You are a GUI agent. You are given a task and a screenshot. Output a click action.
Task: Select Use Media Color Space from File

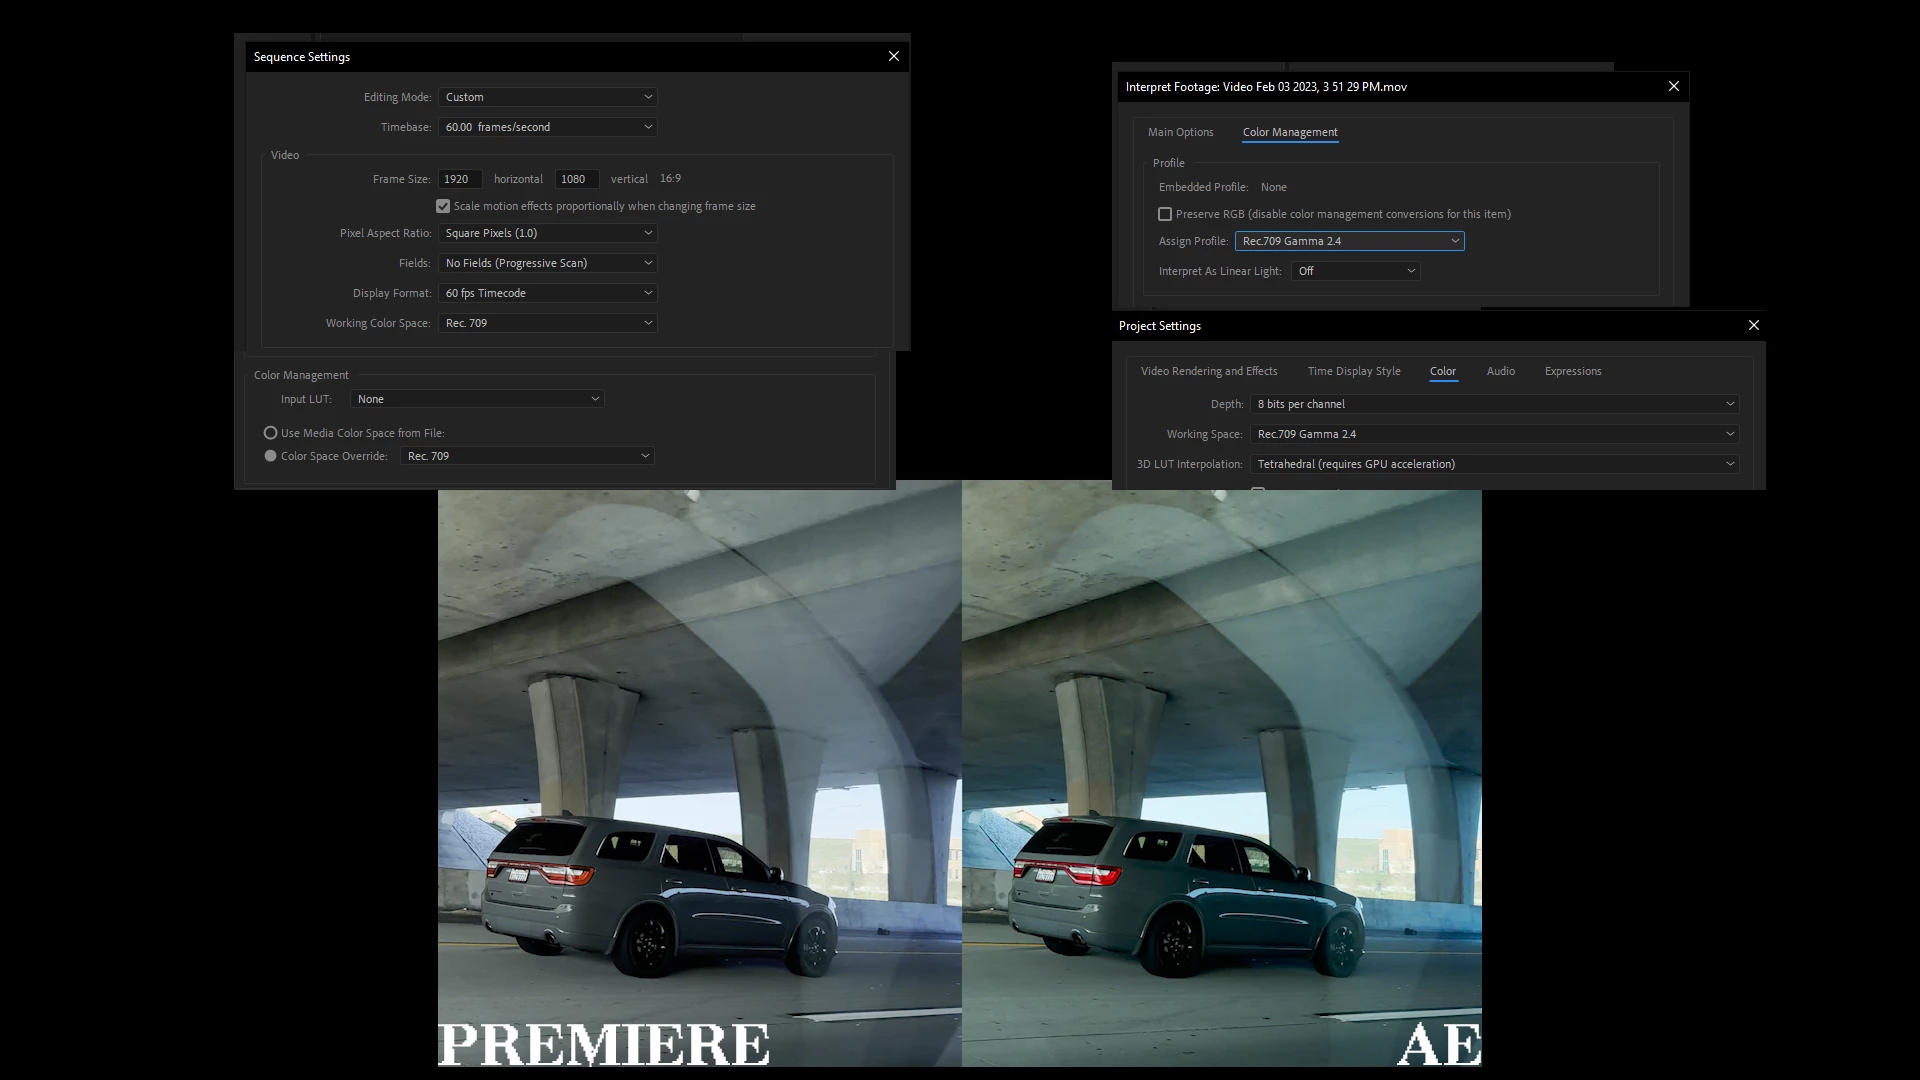click(x=270, y=434)
